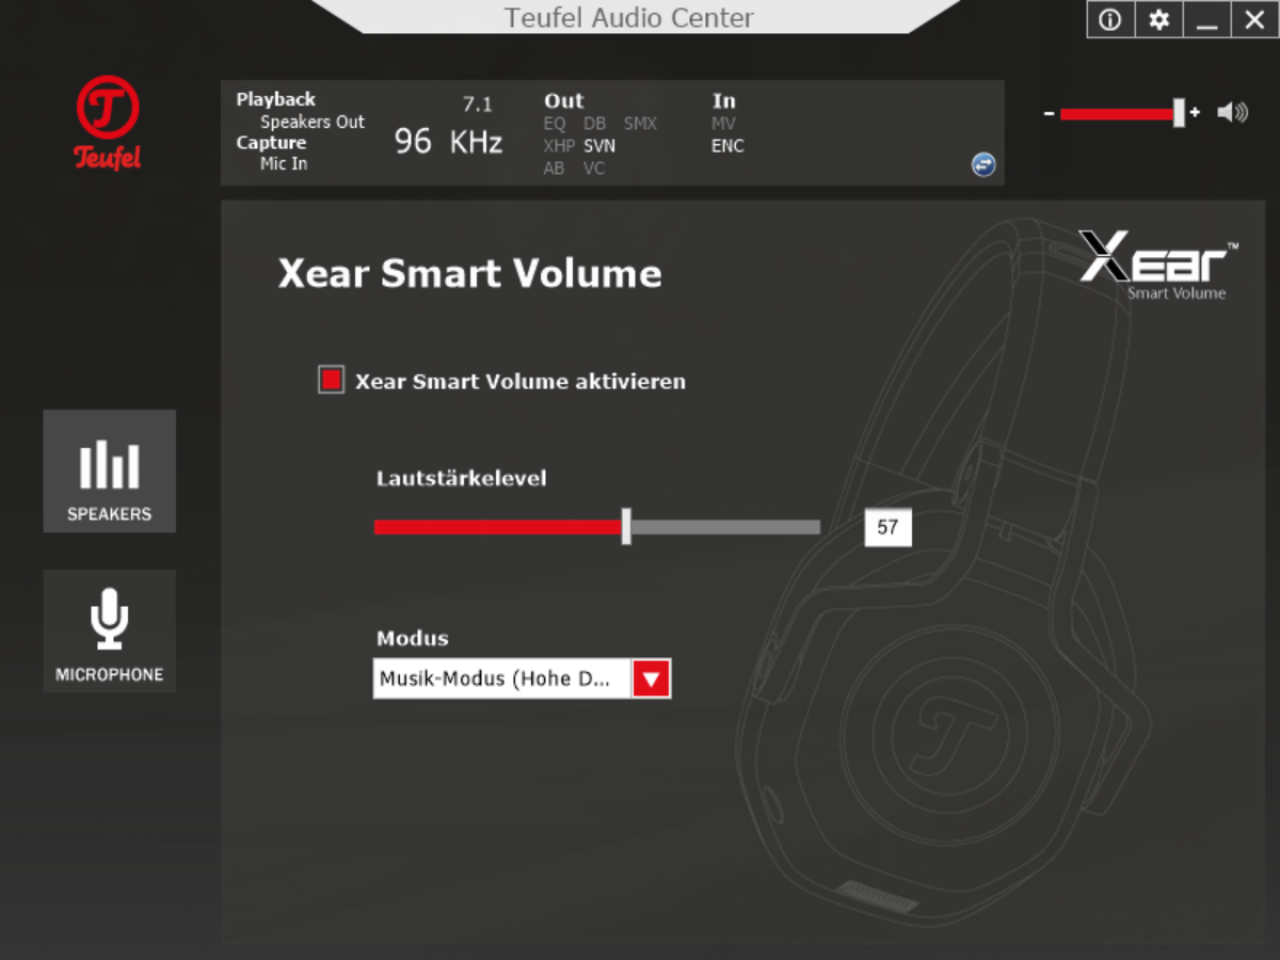Image resolution: width=1280 pixels, height=960 pixels.
Task: Open the Microphone section
Action: pos(109,631)
